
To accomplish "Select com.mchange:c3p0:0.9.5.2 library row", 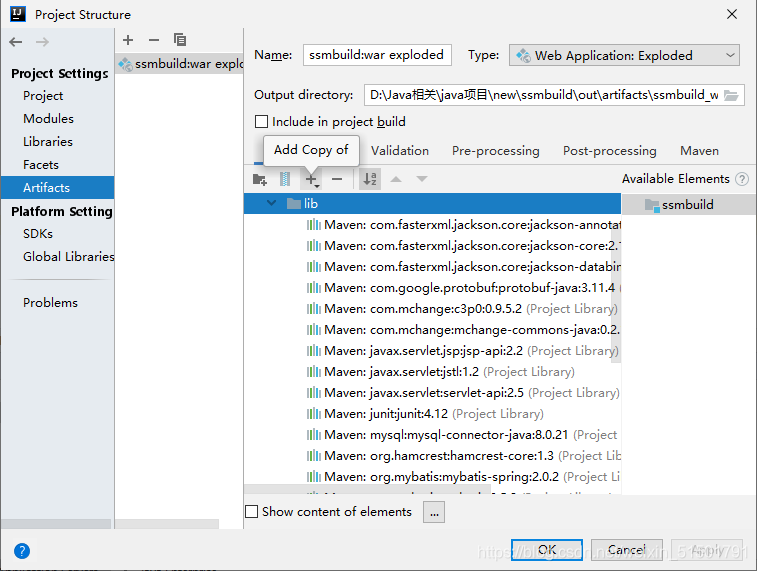I will tap(432, 309).
